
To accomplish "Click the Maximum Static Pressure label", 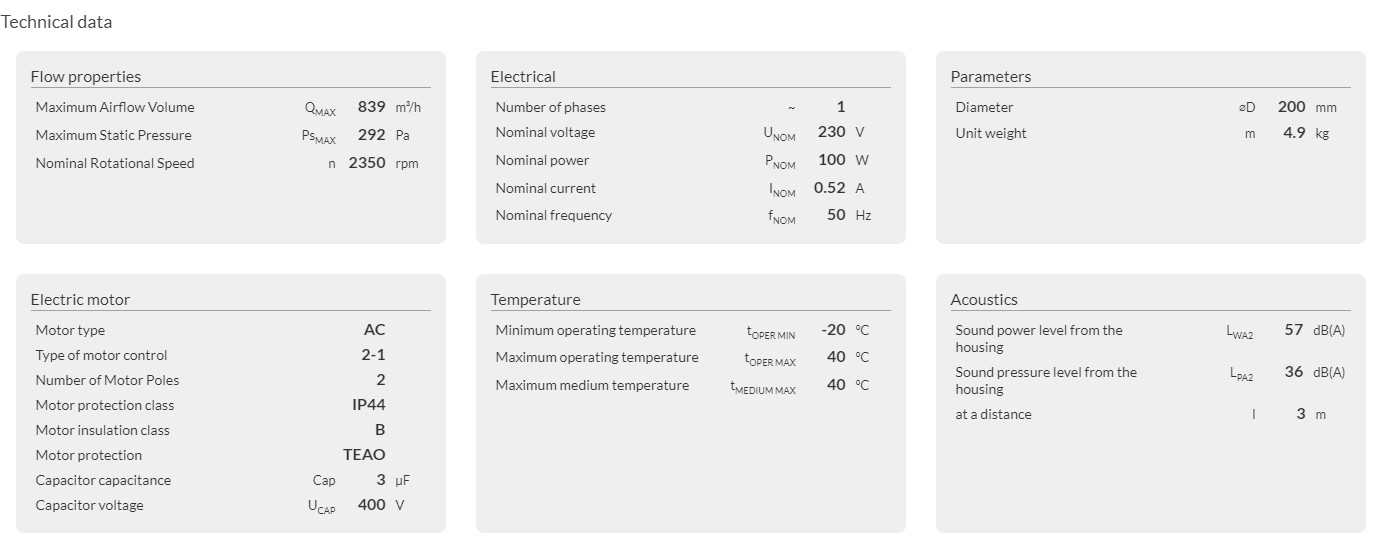I will pos(113,135).
